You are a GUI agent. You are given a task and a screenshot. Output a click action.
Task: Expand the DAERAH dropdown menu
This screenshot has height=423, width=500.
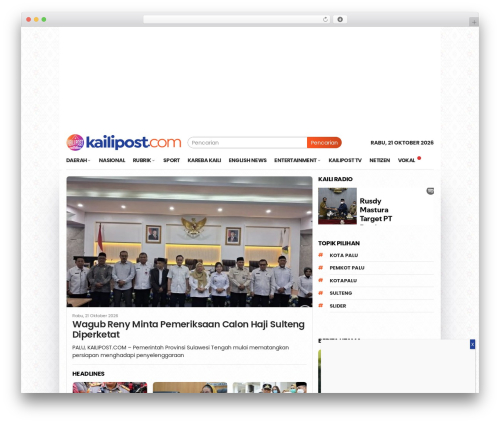click(78, 160)
